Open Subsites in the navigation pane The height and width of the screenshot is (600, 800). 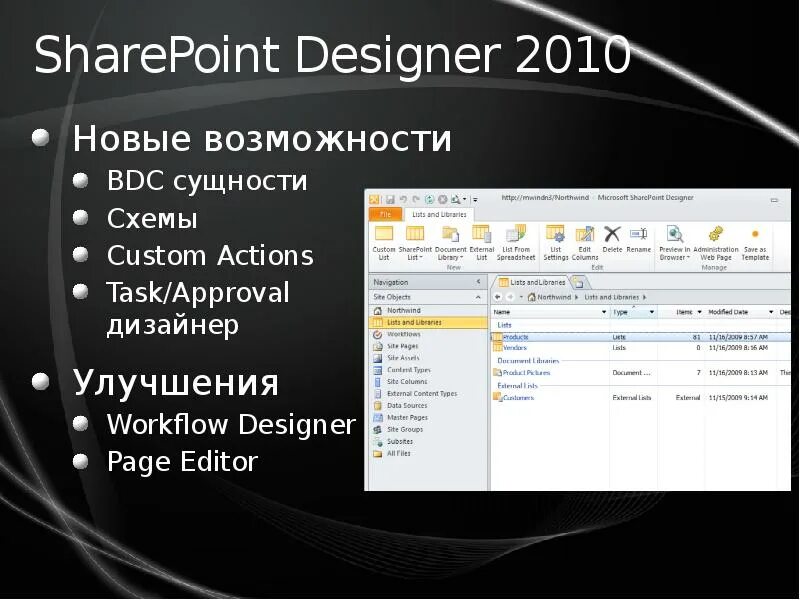(428, 441)
